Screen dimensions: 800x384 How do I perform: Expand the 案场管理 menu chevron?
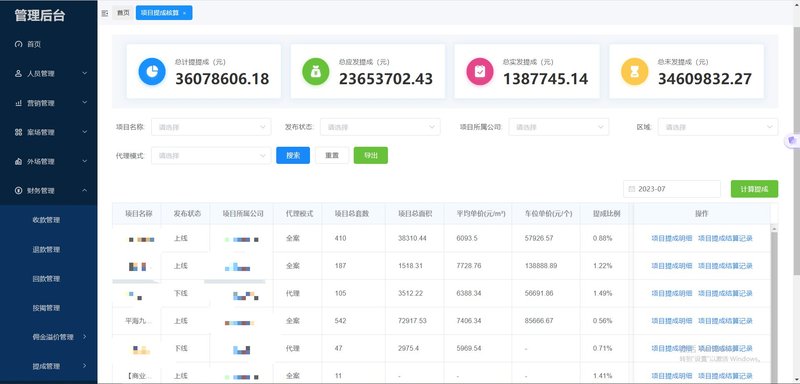click(x=85, y=132)
